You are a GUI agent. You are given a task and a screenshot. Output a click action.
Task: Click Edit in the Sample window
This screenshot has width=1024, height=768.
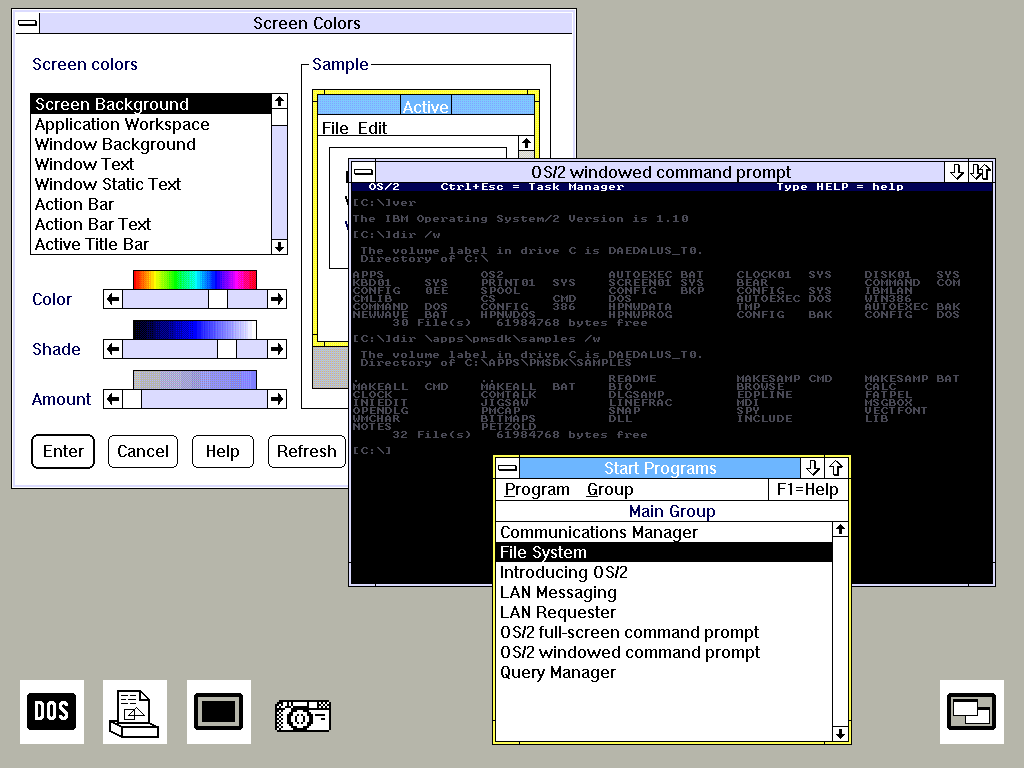click(x=372, y=128)
